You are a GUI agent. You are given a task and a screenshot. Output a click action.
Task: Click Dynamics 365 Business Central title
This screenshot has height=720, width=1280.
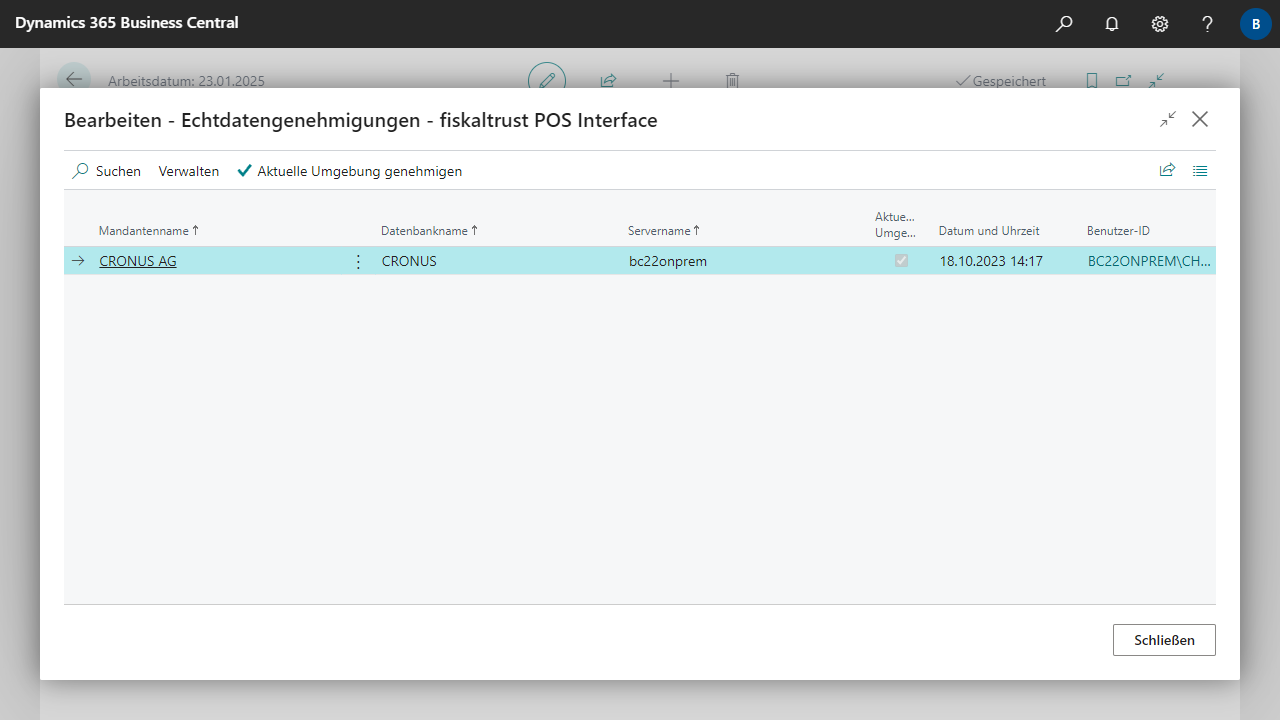pos(126,23)
